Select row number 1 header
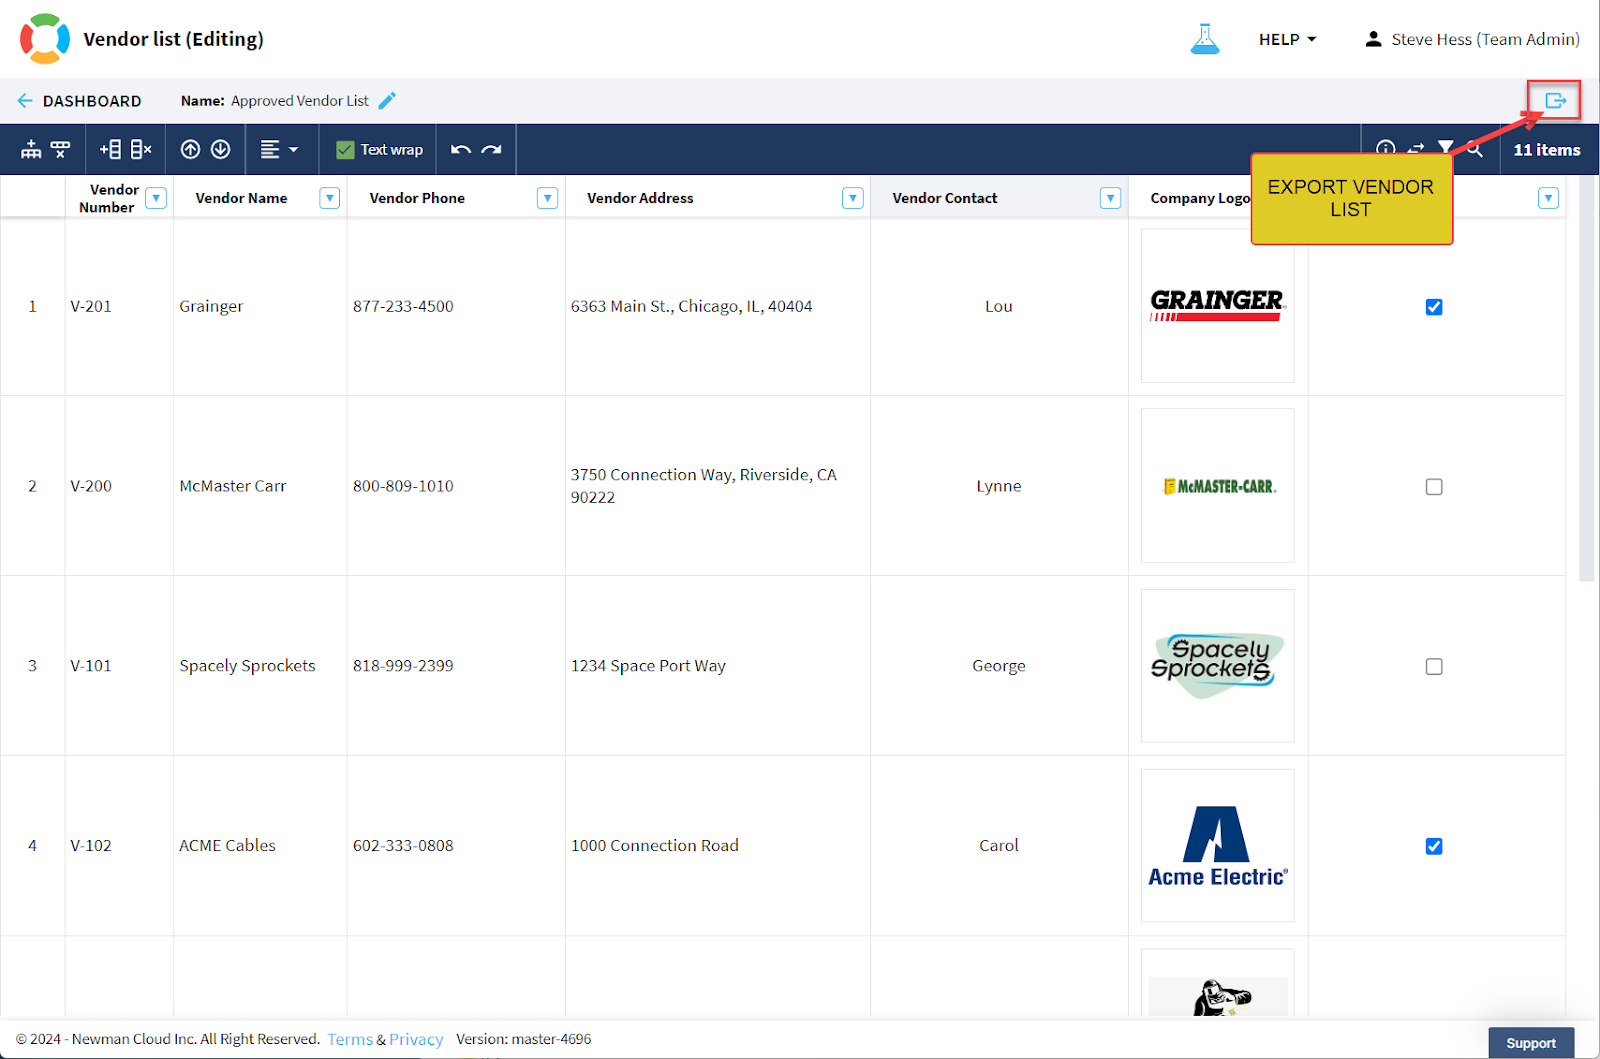The image size is (1600, 1059). tap(32, 306)
